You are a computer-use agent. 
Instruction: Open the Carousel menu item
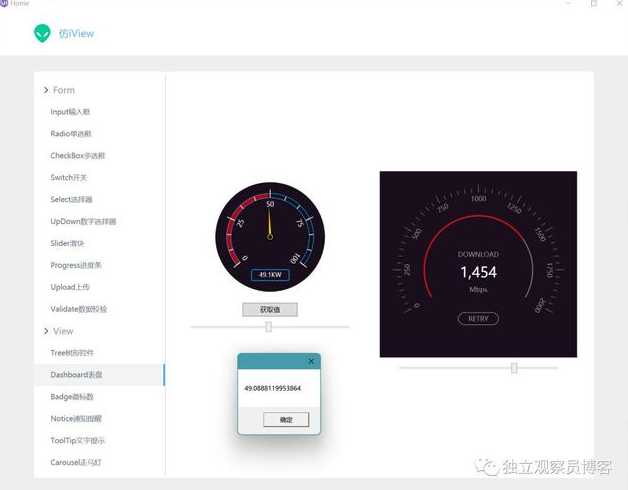pyautogui.click(x=76, y=462)
